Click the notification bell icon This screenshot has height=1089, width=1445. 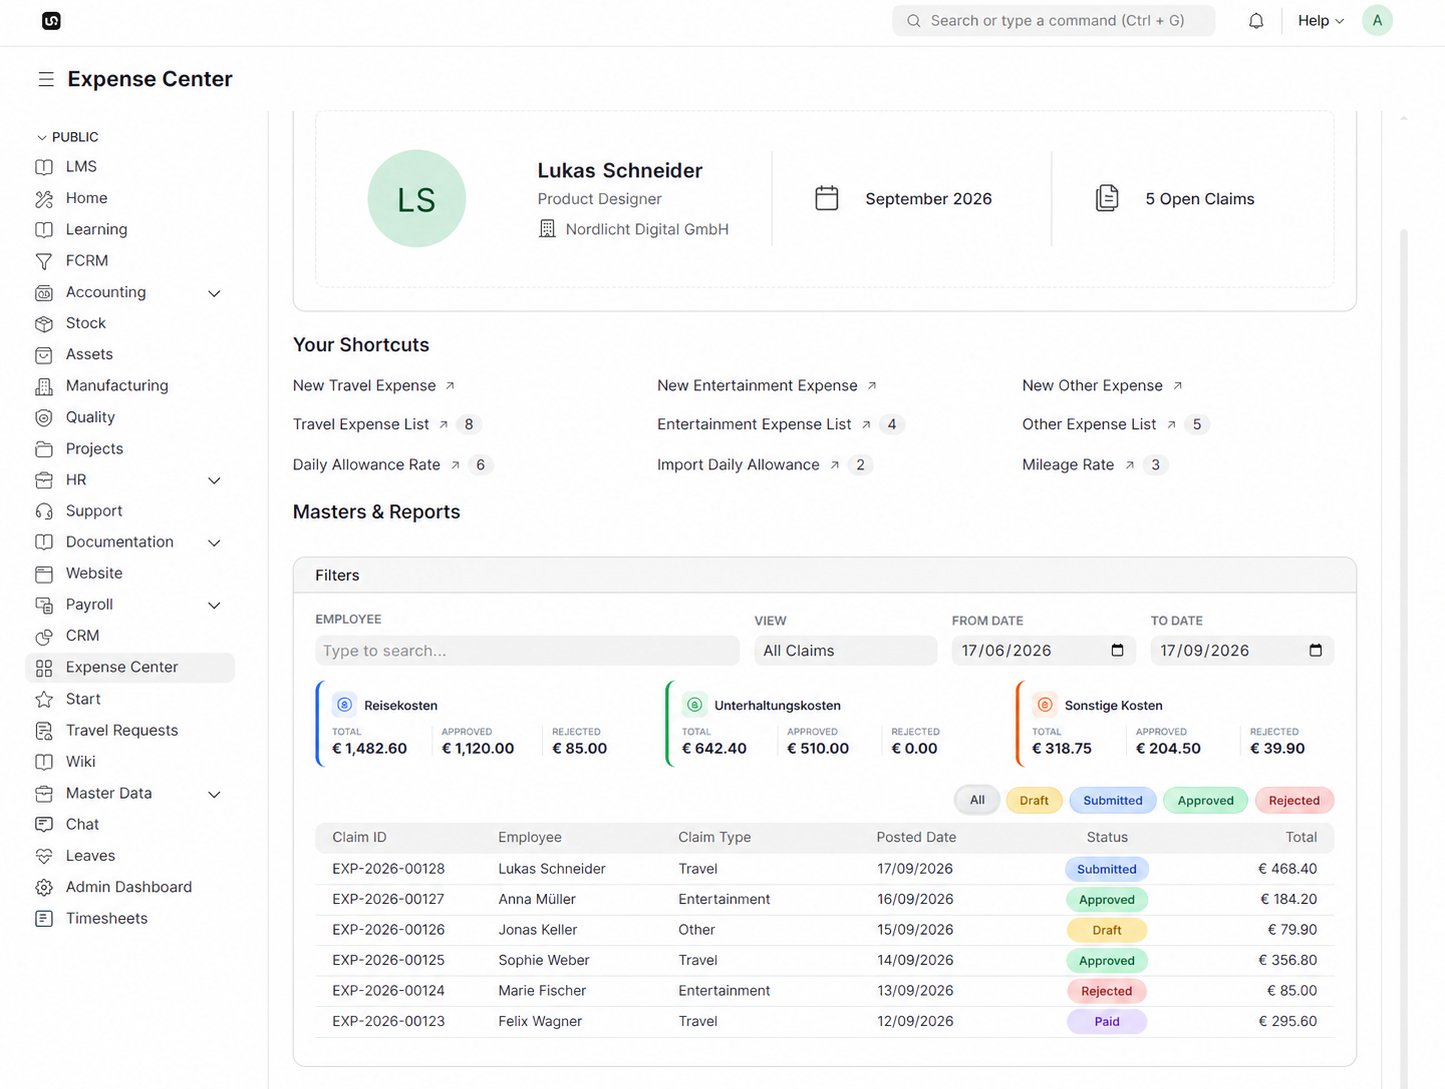(x=1256, y=21)
